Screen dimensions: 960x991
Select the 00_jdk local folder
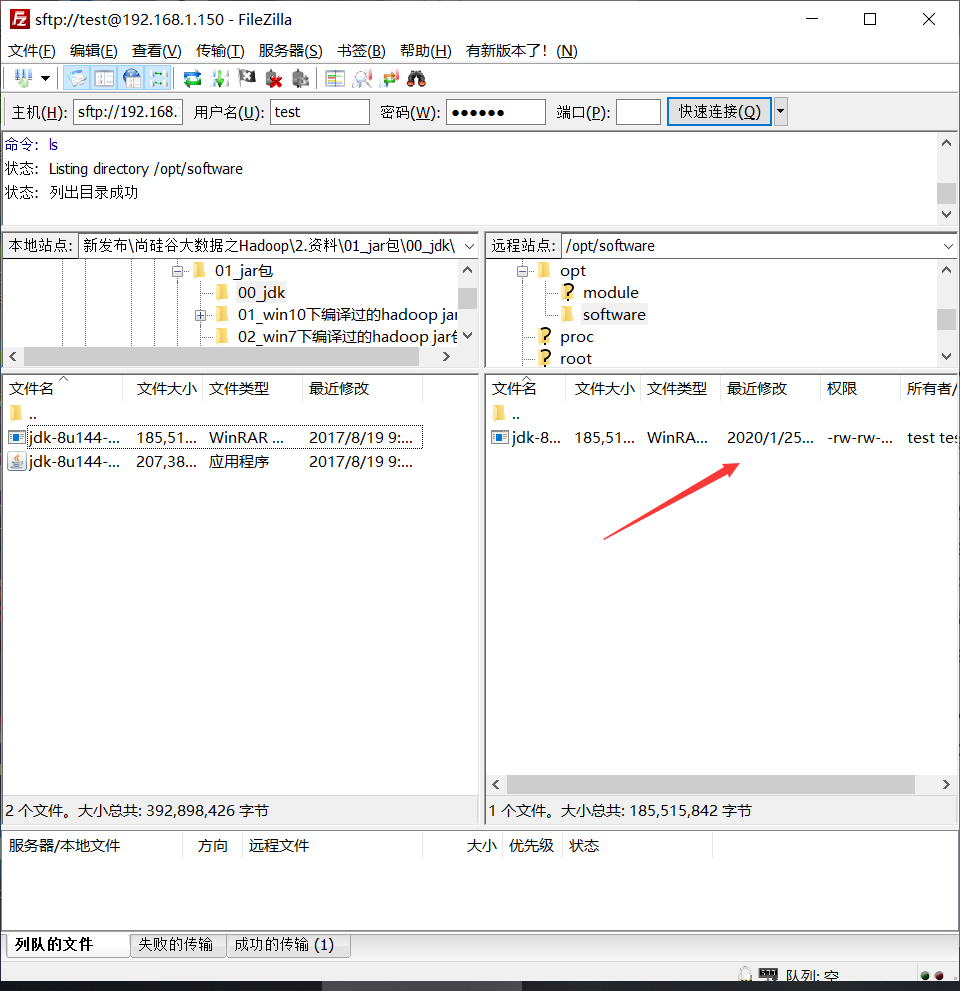pyautogui.click(x=262, y=293)
